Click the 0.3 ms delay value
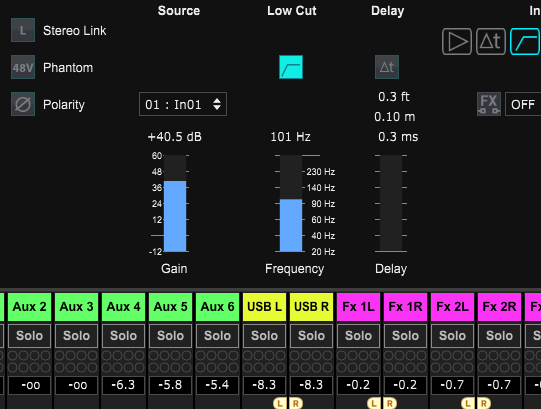 click(x=398, y=137)
